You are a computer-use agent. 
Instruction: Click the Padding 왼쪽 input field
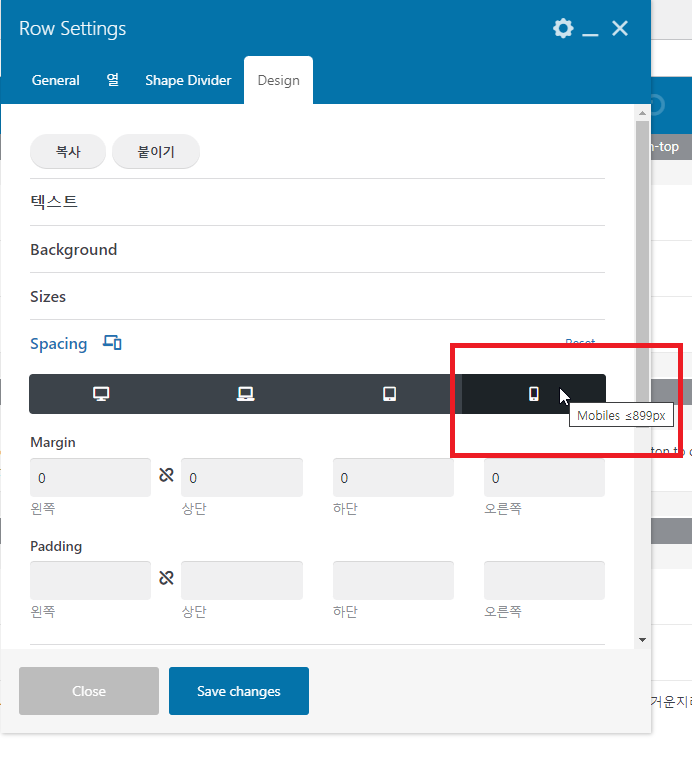point(91,580)
